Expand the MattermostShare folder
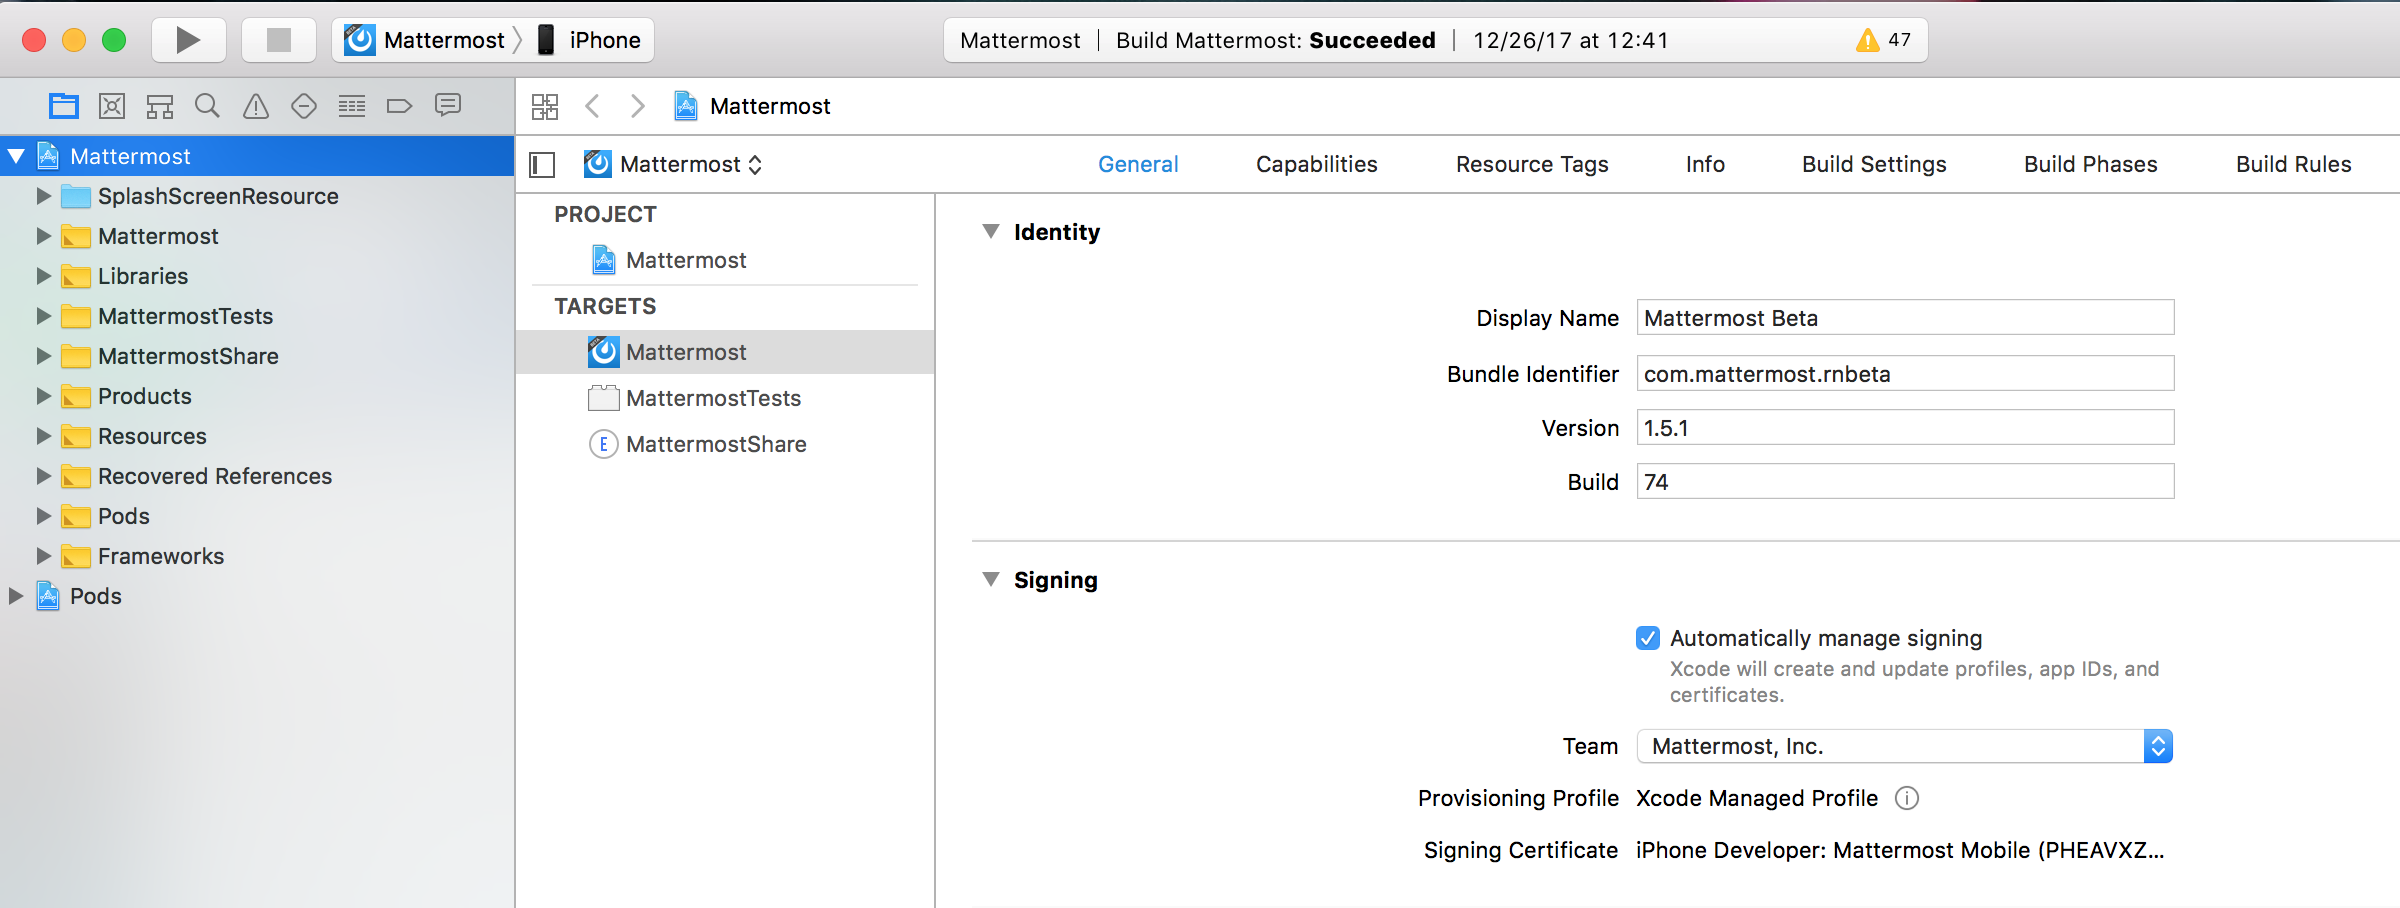The height and width of the screenshot is (908, 2400). click(43, 356)
